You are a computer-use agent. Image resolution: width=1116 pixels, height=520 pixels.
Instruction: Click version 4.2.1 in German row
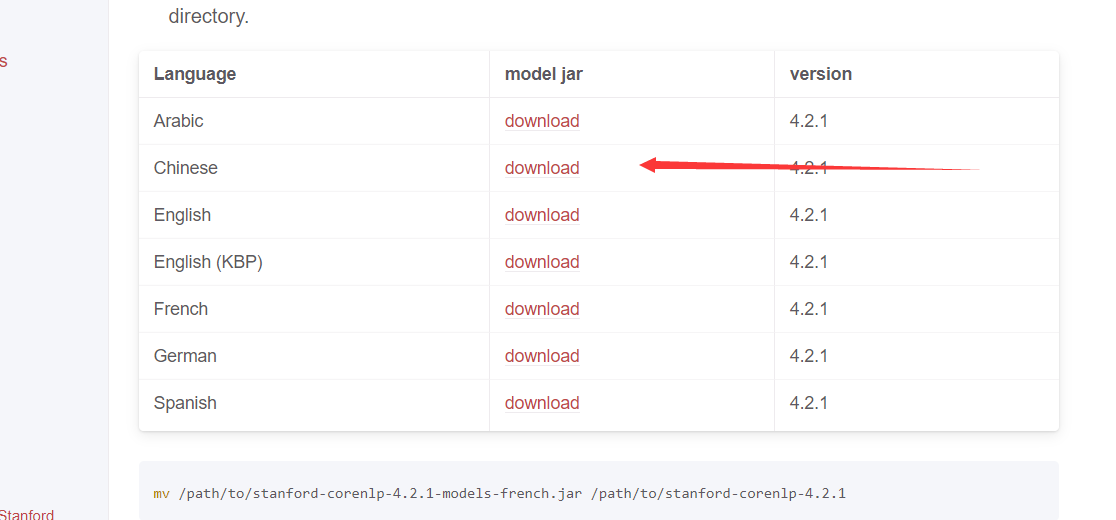click(808, 356)
